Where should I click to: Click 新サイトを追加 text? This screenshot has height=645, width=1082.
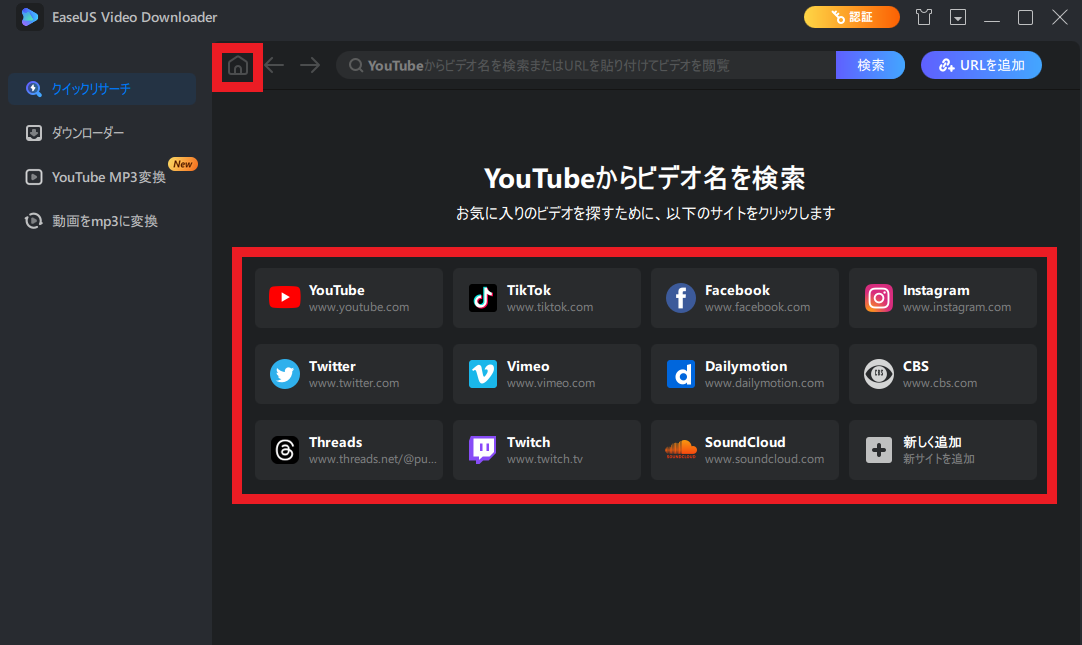tap(938, 459)
